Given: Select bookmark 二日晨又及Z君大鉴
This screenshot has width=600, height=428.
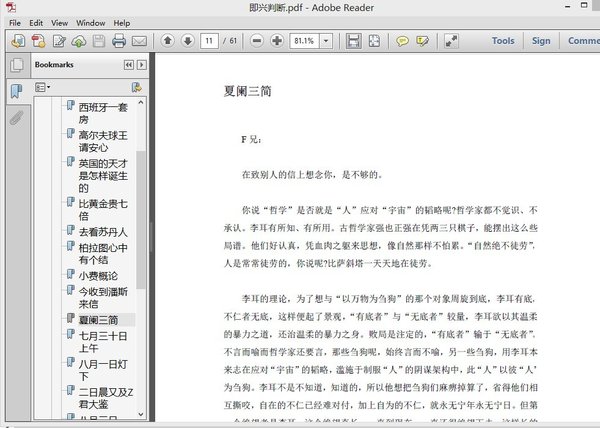Looking at the screenshot, I should pyautogui.click(x=106, y=398).
